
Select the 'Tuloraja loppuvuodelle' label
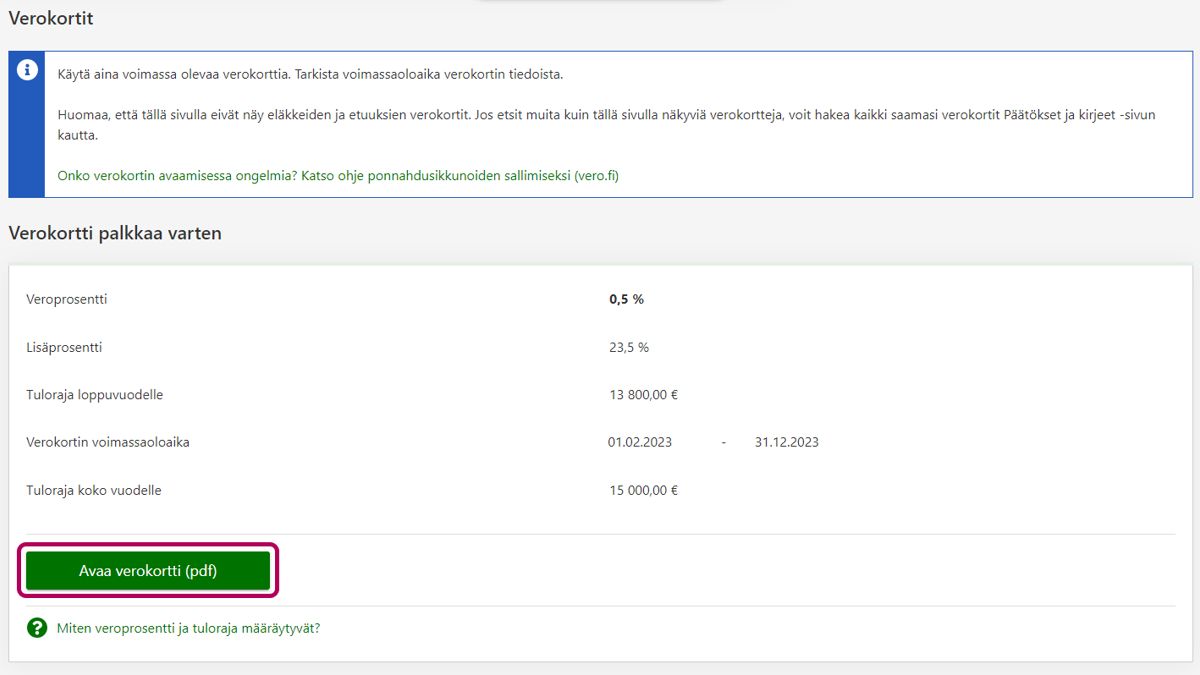(94, 394)
